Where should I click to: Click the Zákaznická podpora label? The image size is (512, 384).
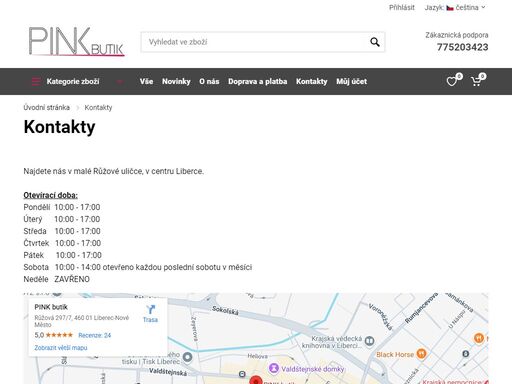pyautogui.click(x=457, y=35)
